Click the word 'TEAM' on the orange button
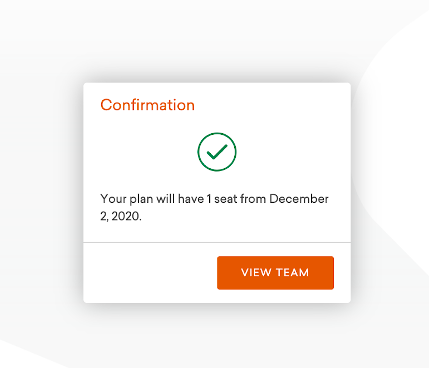The height and width of the screenshot is (384, 429). [x=292, y=272]
